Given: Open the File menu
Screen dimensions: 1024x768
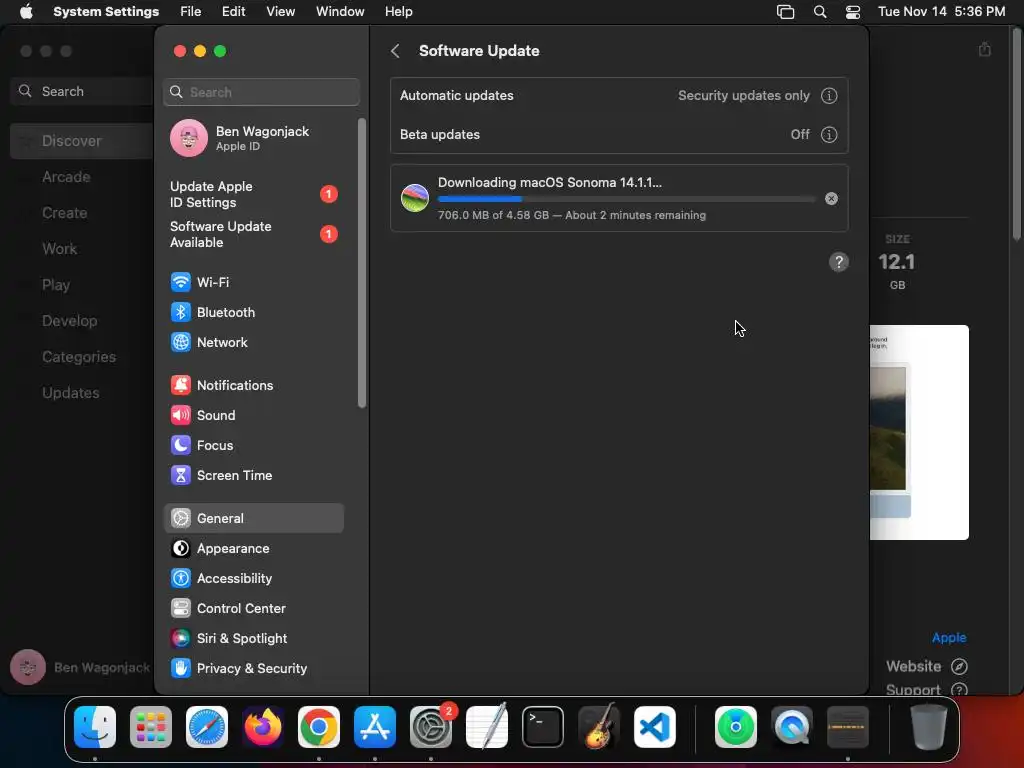Looking at the screenshot, I should point(191,12).
